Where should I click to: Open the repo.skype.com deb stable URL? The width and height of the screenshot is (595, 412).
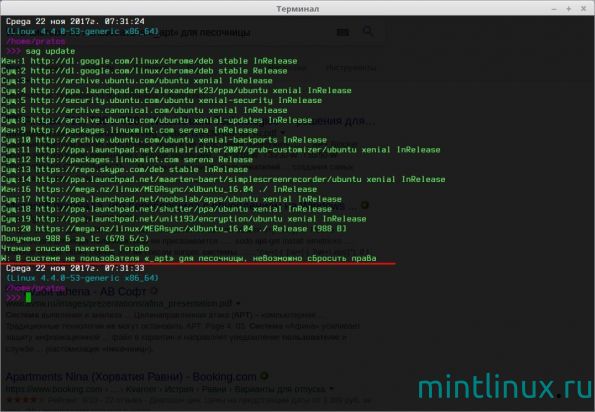(x=117, y=170)
